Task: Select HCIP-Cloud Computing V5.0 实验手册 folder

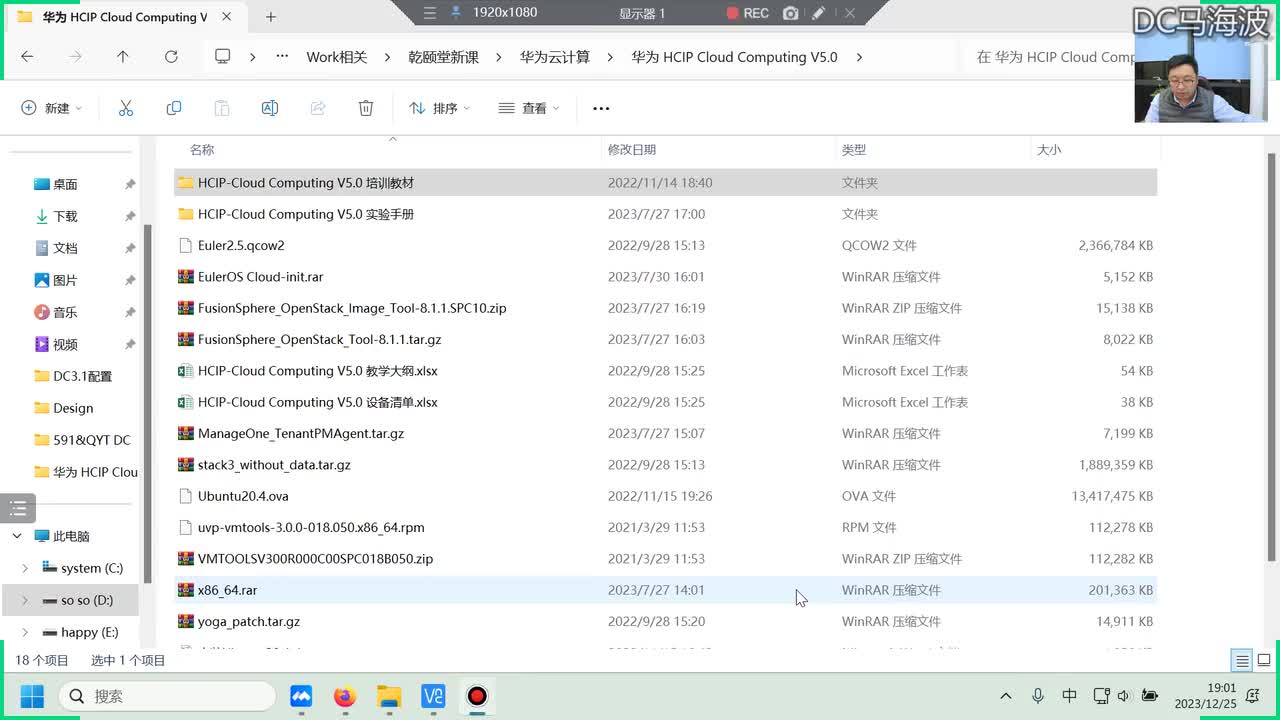Action: (x=666, y=214)
